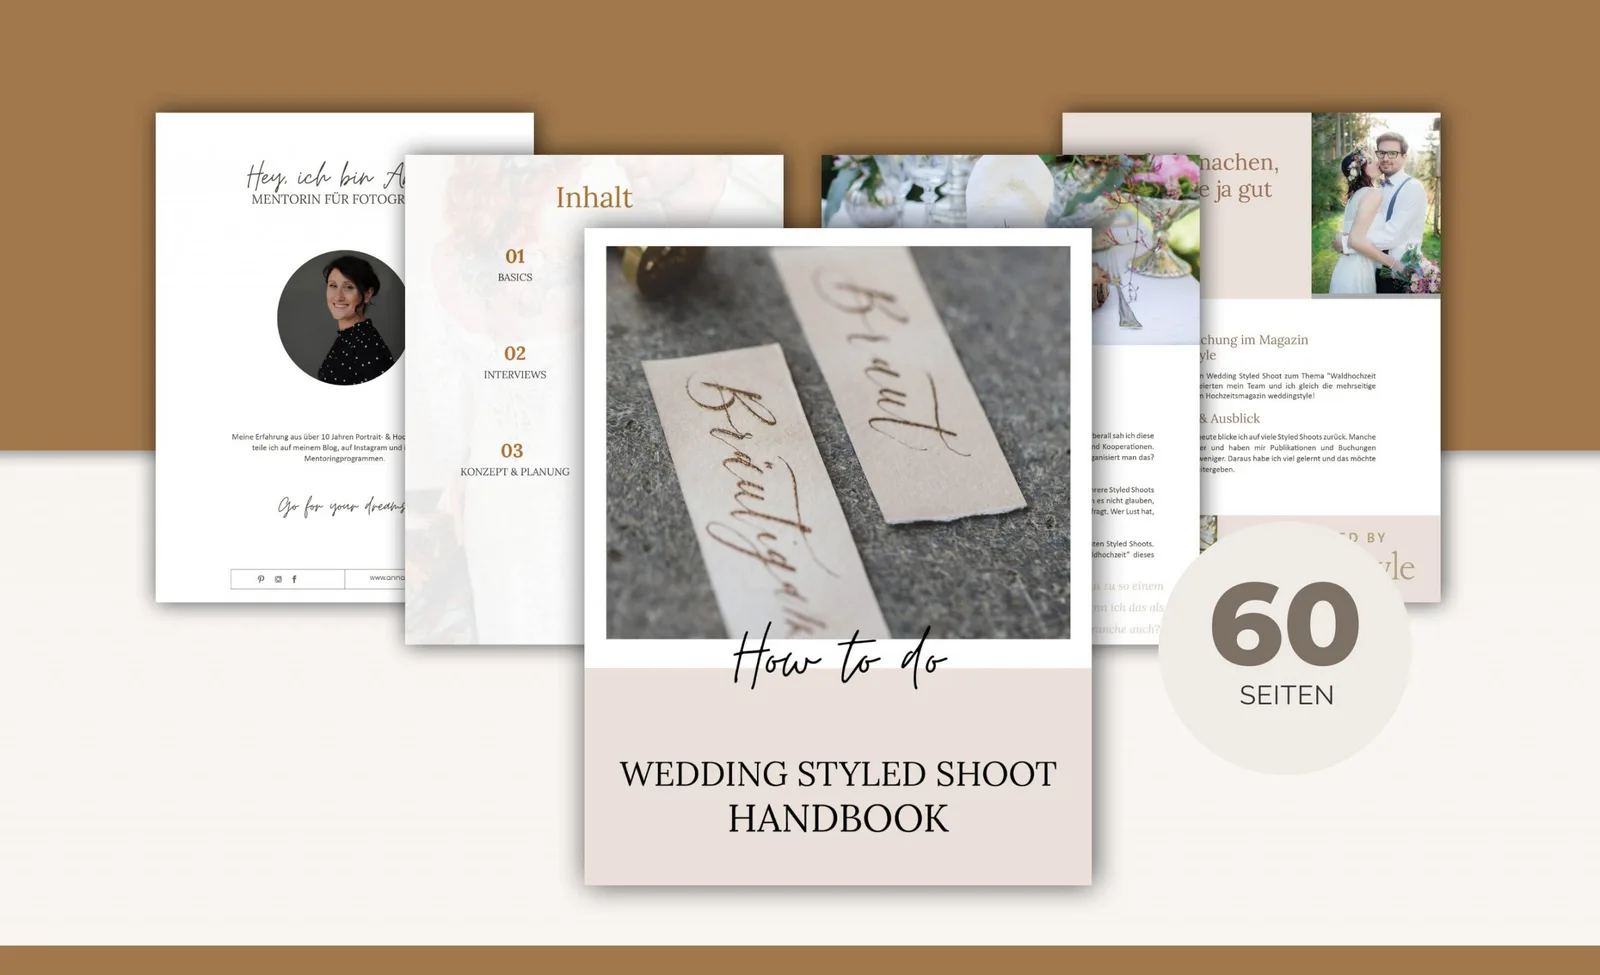Click the Instagram icon on the intro page
The height and width of the screenshot is (975, 1600).
pyautogui.click(x=278, y=579)
